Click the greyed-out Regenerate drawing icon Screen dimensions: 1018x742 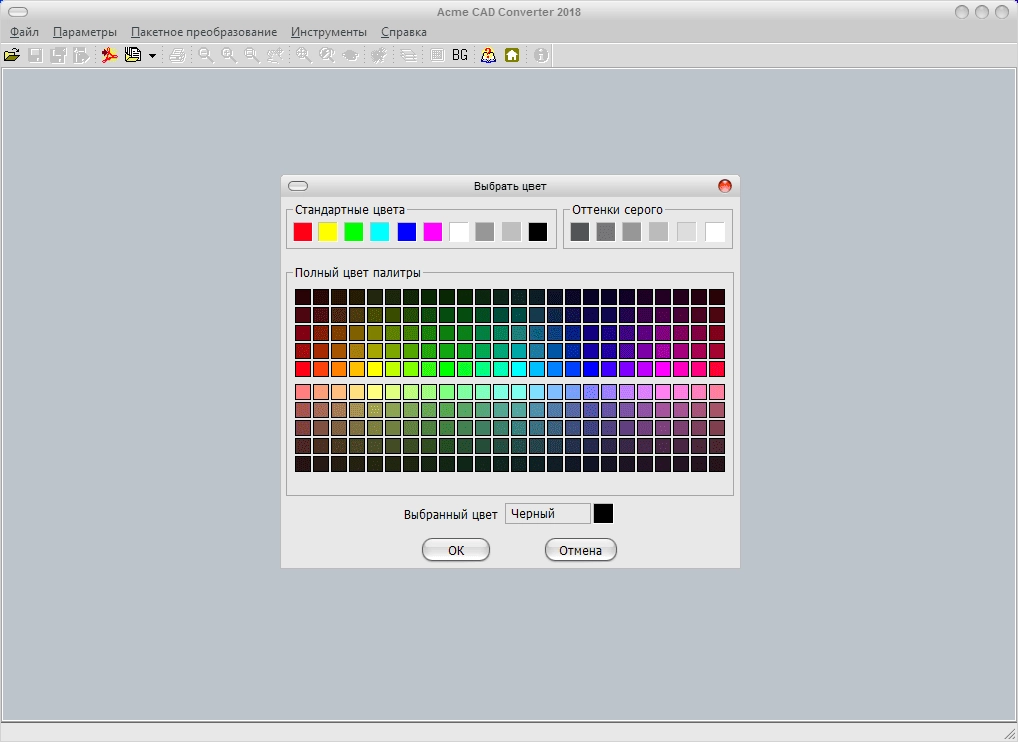coord(379,55)
